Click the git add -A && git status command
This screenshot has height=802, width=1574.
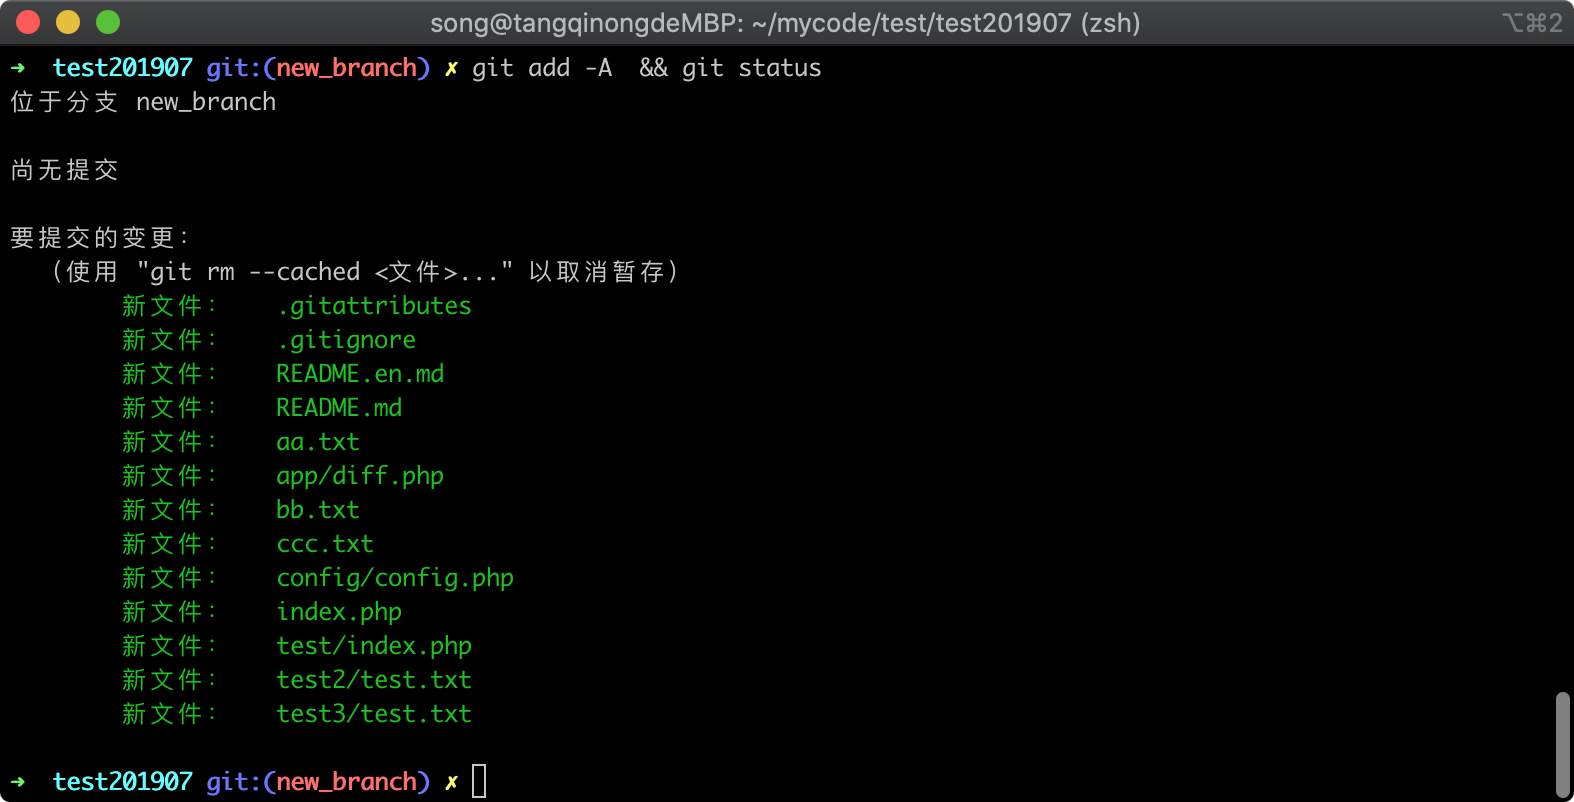[646, 68]
